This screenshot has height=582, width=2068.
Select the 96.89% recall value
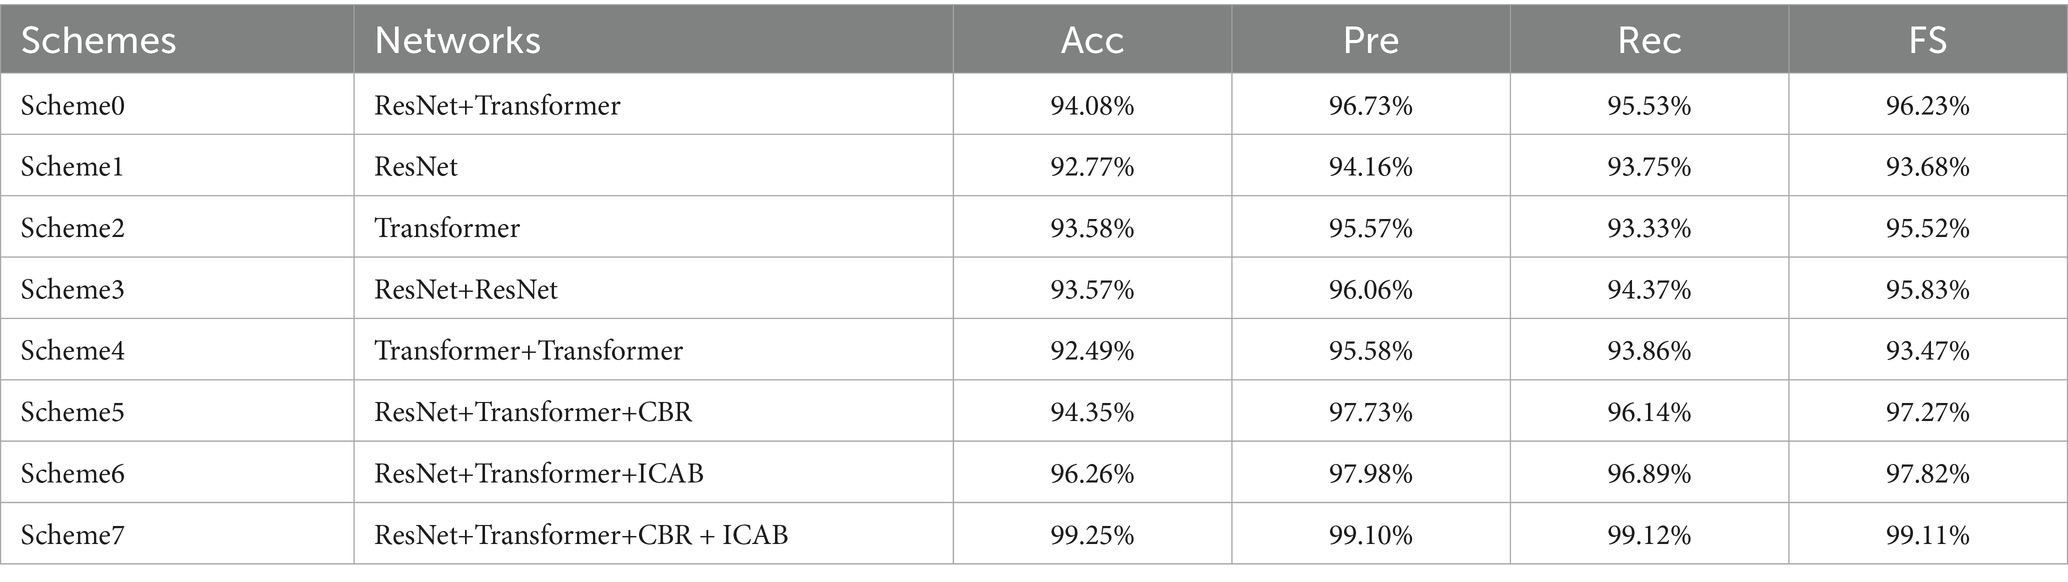click(1649, 473)
